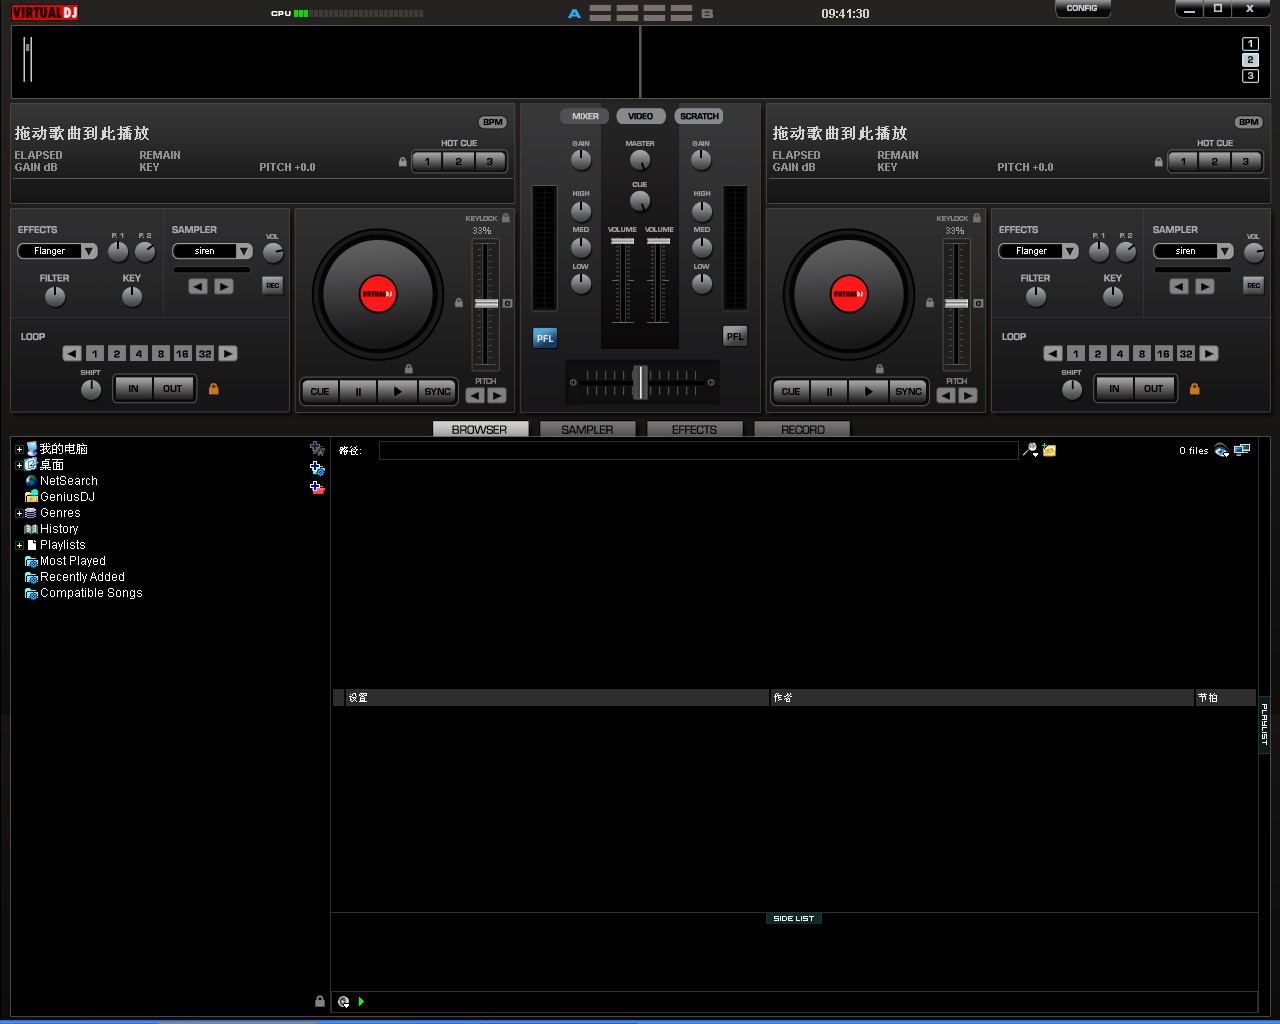The height and width of the screenshot is (1024, 1280).
Task: Open the right siren sampler dropdown
Action: pos(1225,251)
